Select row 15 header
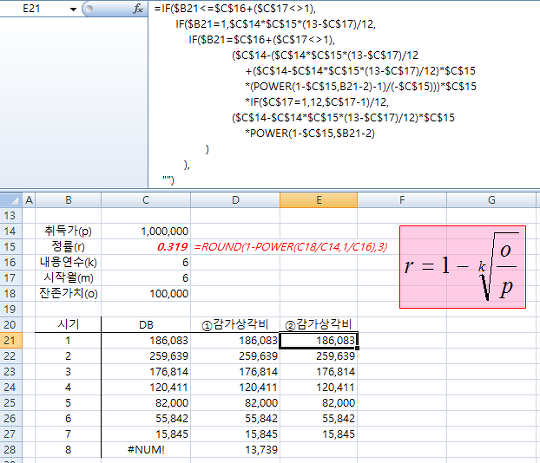The image size is (540, 463). tap(11, 247)
